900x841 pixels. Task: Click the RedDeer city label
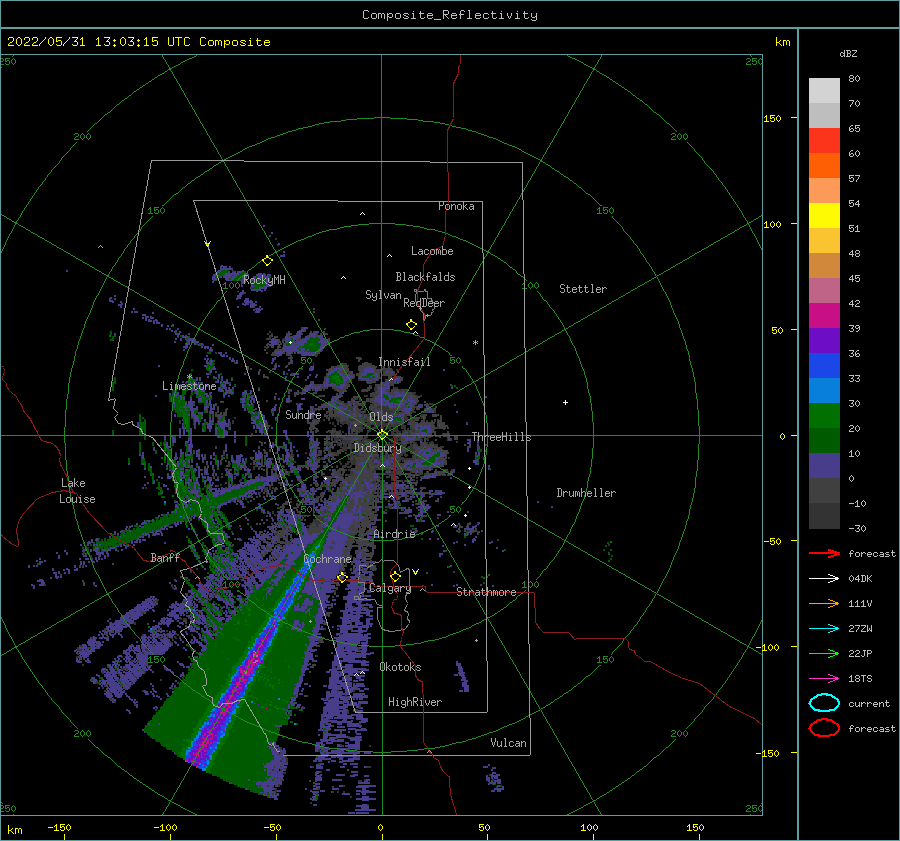click(424, 303)
